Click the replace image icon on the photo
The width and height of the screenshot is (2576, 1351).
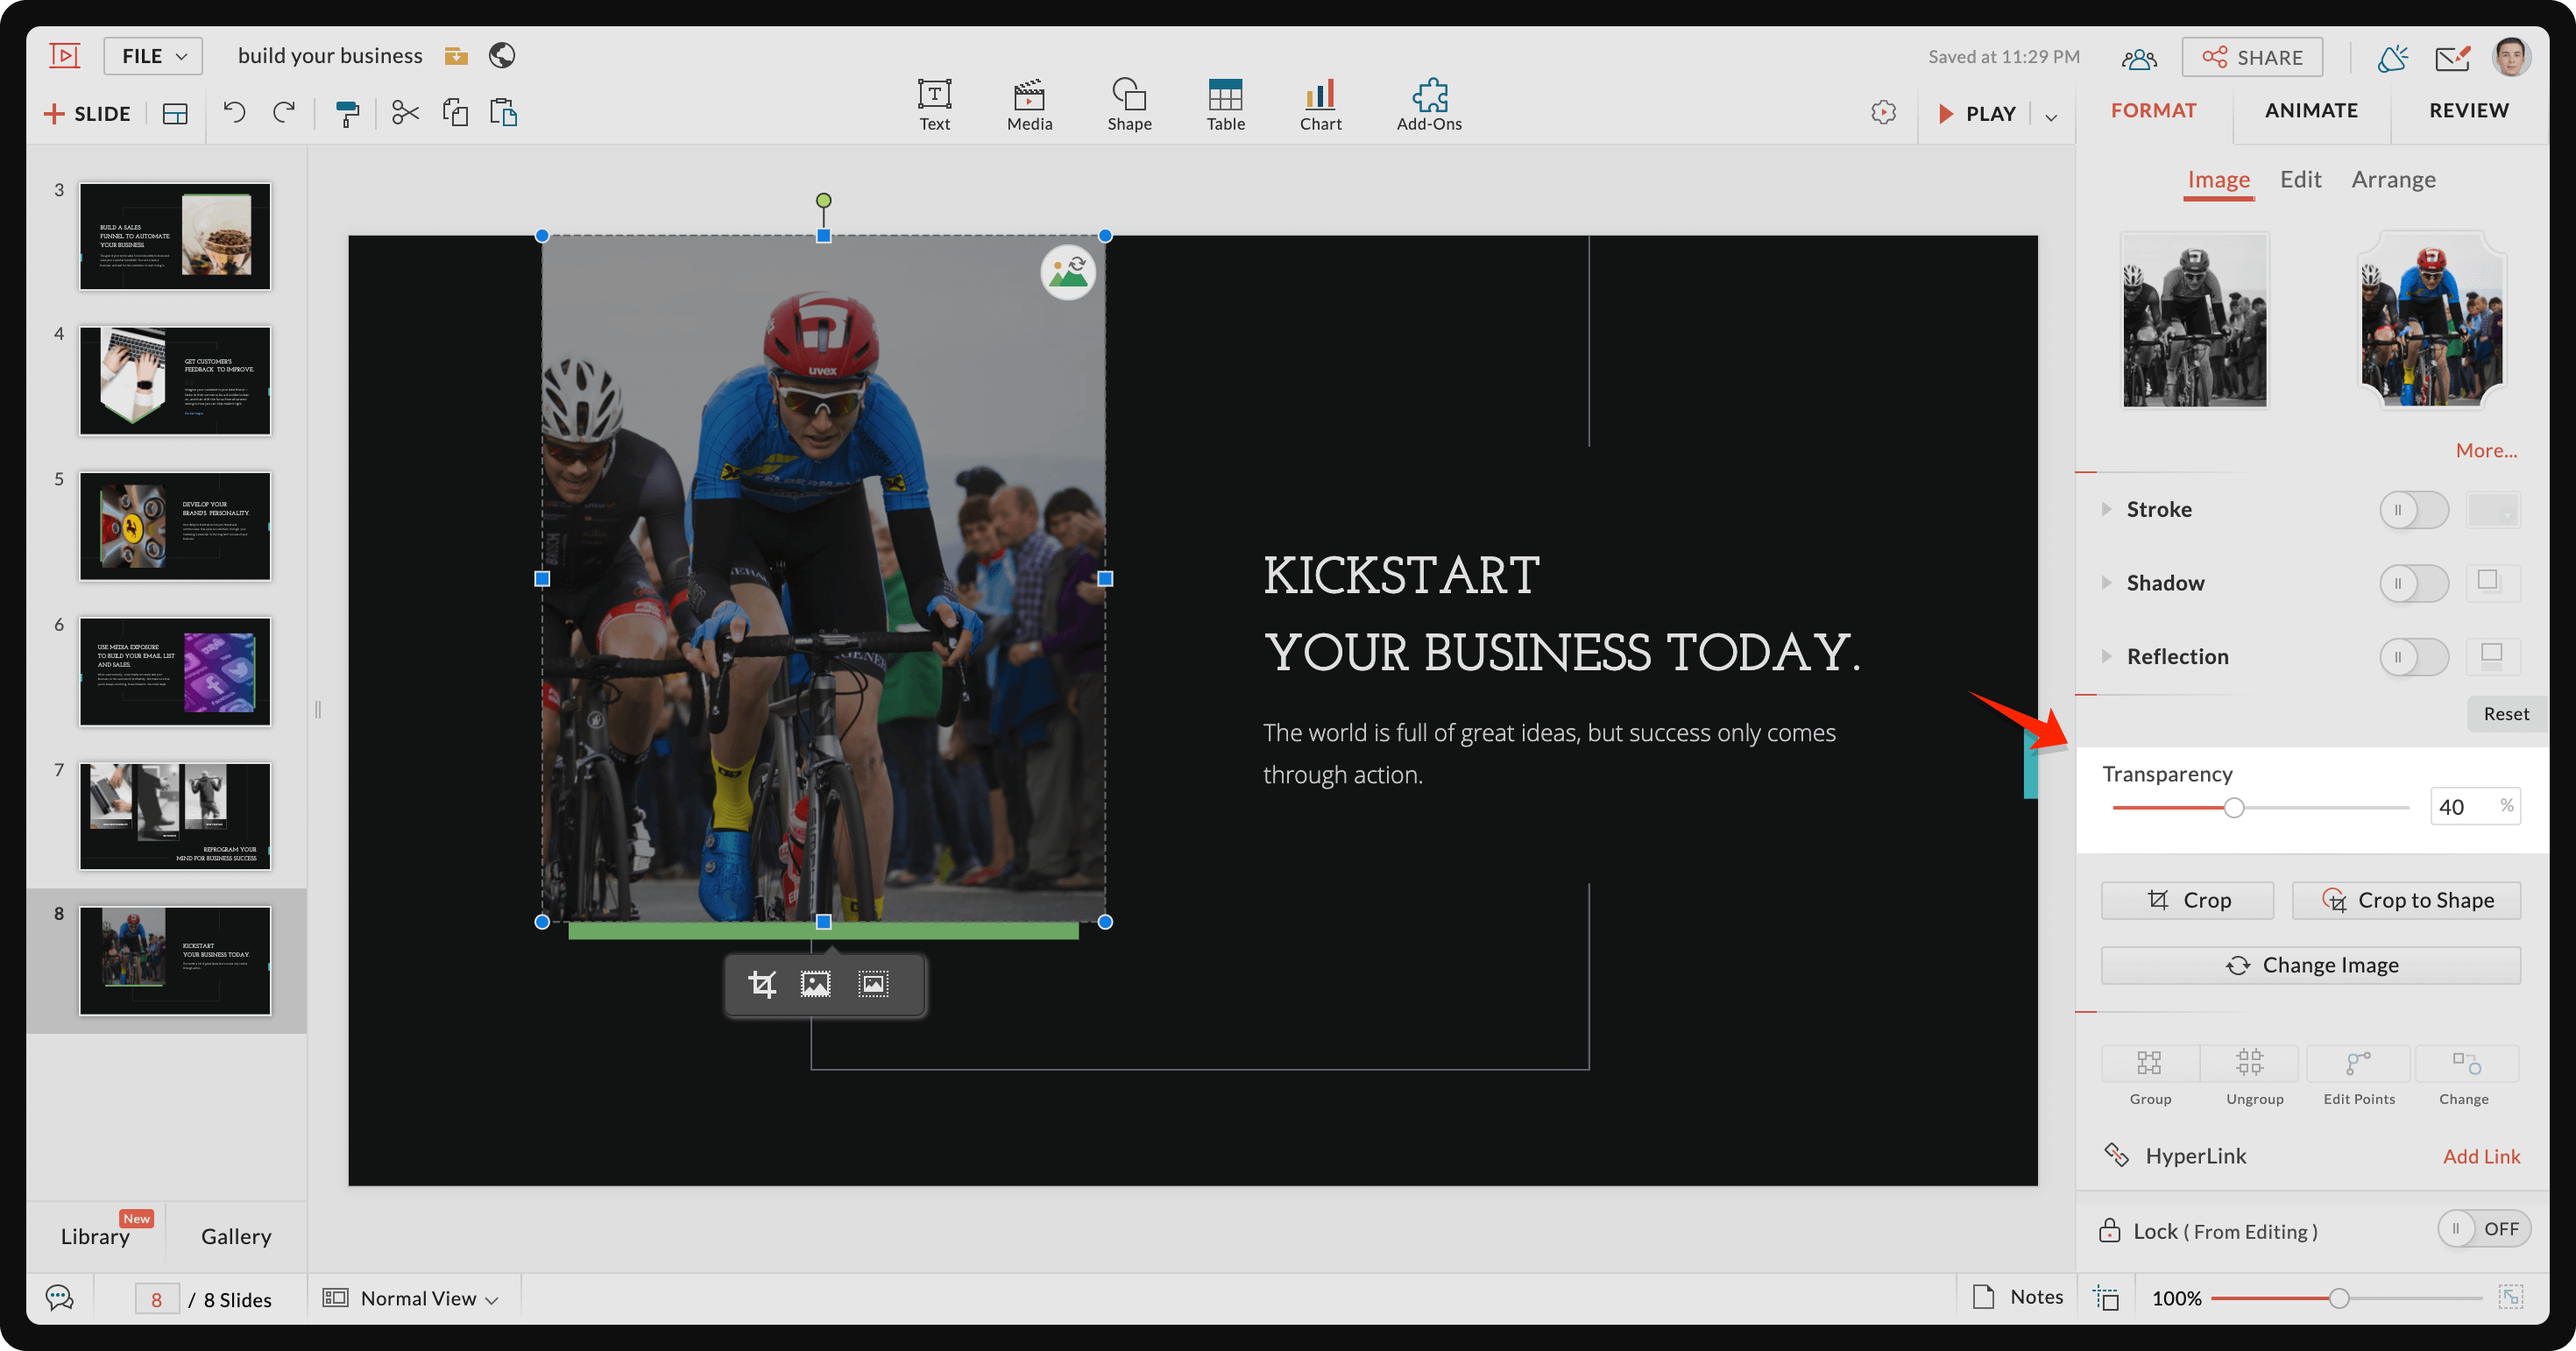coord(1068,272)
